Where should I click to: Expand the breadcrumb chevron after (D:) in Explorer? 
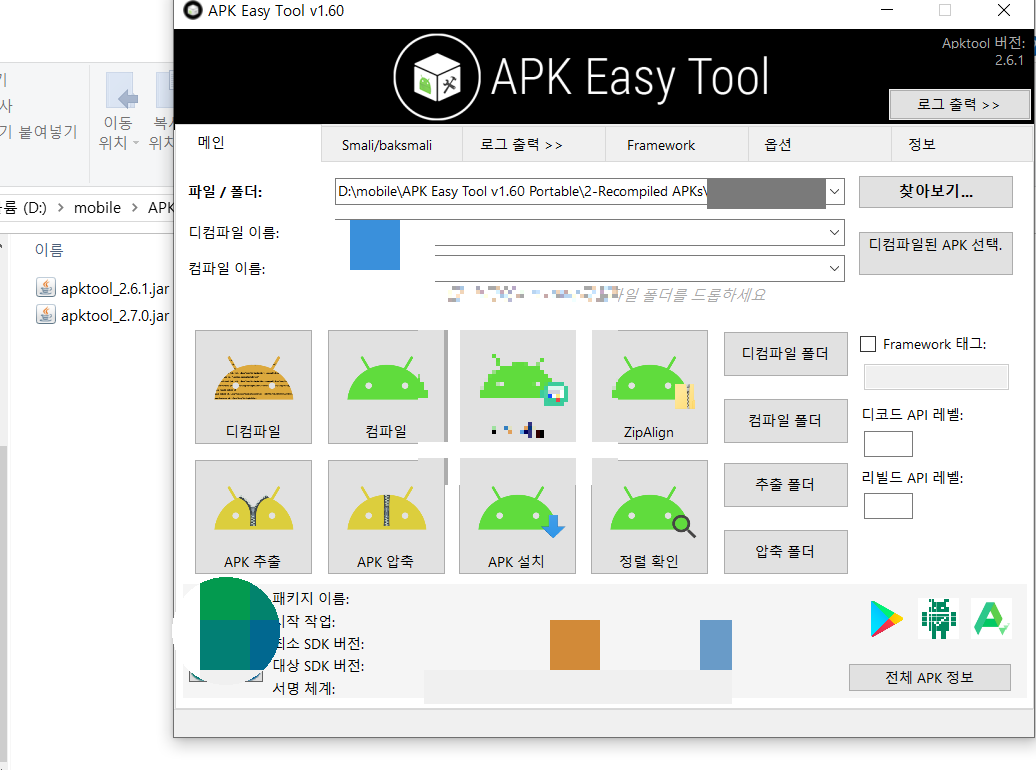pos(61,208)
